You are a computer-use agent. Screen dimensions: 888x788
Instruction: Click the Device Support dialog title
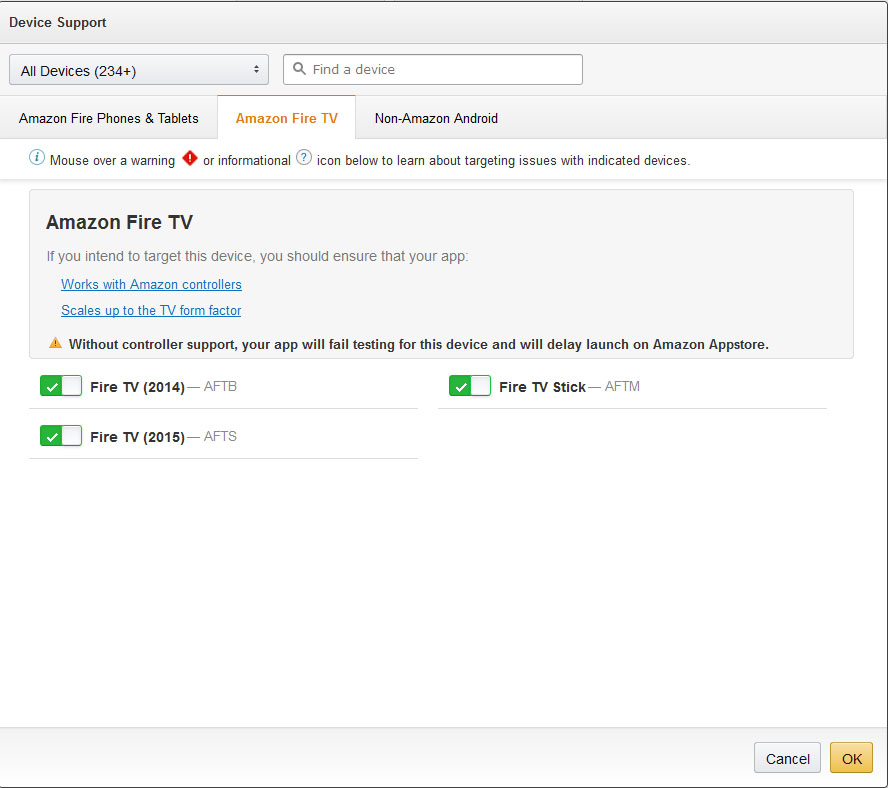coord(58,23)
